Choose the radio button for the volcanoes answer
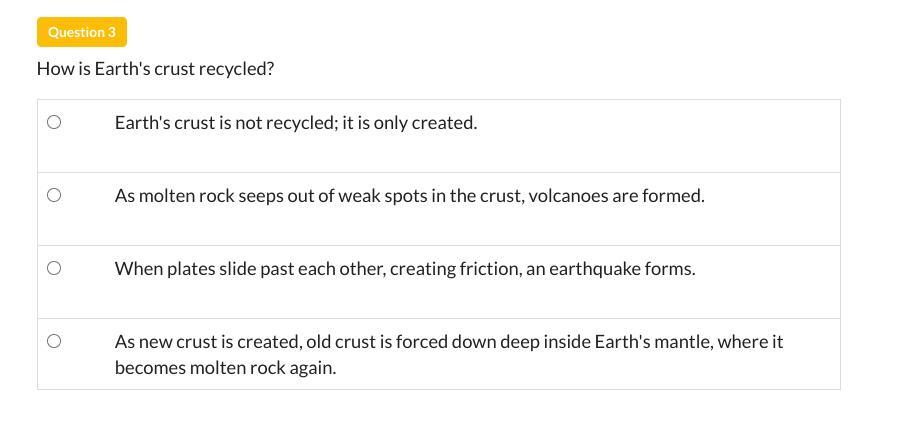916x434 pixels. tap(54, 195)
